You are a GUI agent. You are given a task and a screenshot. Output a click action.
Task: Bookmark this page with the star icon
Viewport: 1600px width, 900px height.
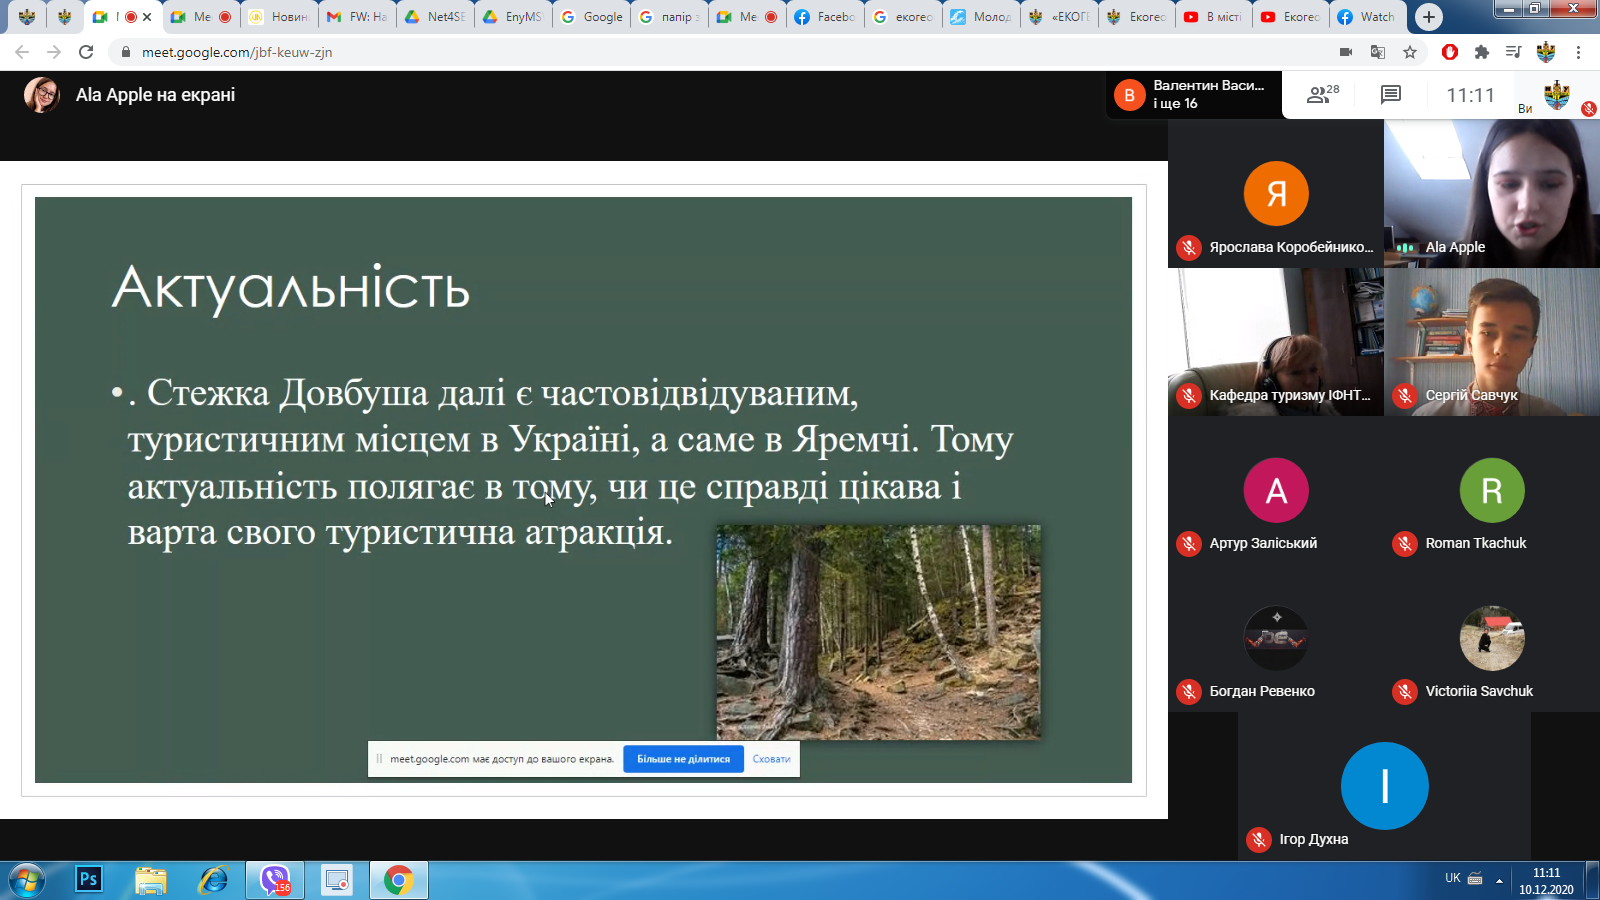click(1410, 52)
